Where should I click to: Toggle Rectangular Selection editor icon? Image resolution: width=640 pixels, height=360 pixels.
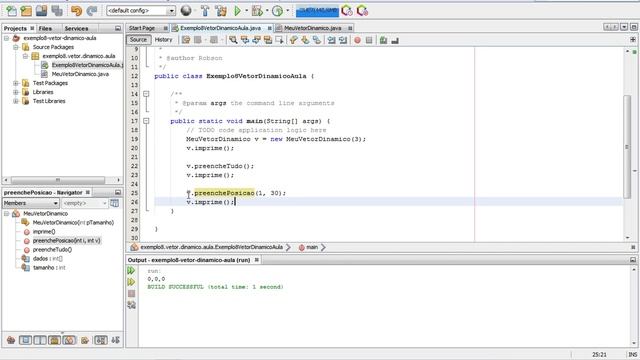pos(279,40)
